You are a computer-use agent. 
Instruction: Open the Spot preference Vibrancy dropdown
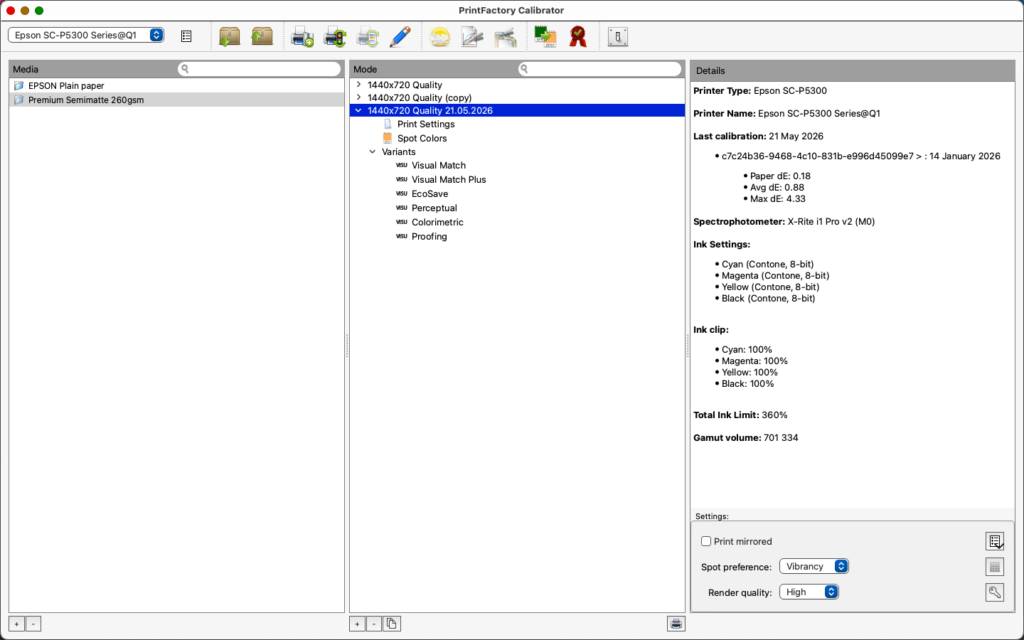coord(814,566)
